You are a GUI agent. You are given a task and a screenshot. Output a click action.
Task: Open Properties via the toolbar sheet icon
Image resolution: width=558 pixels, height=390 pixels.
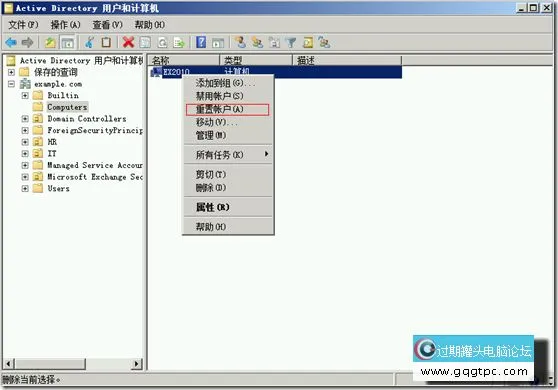pos(145,43)
